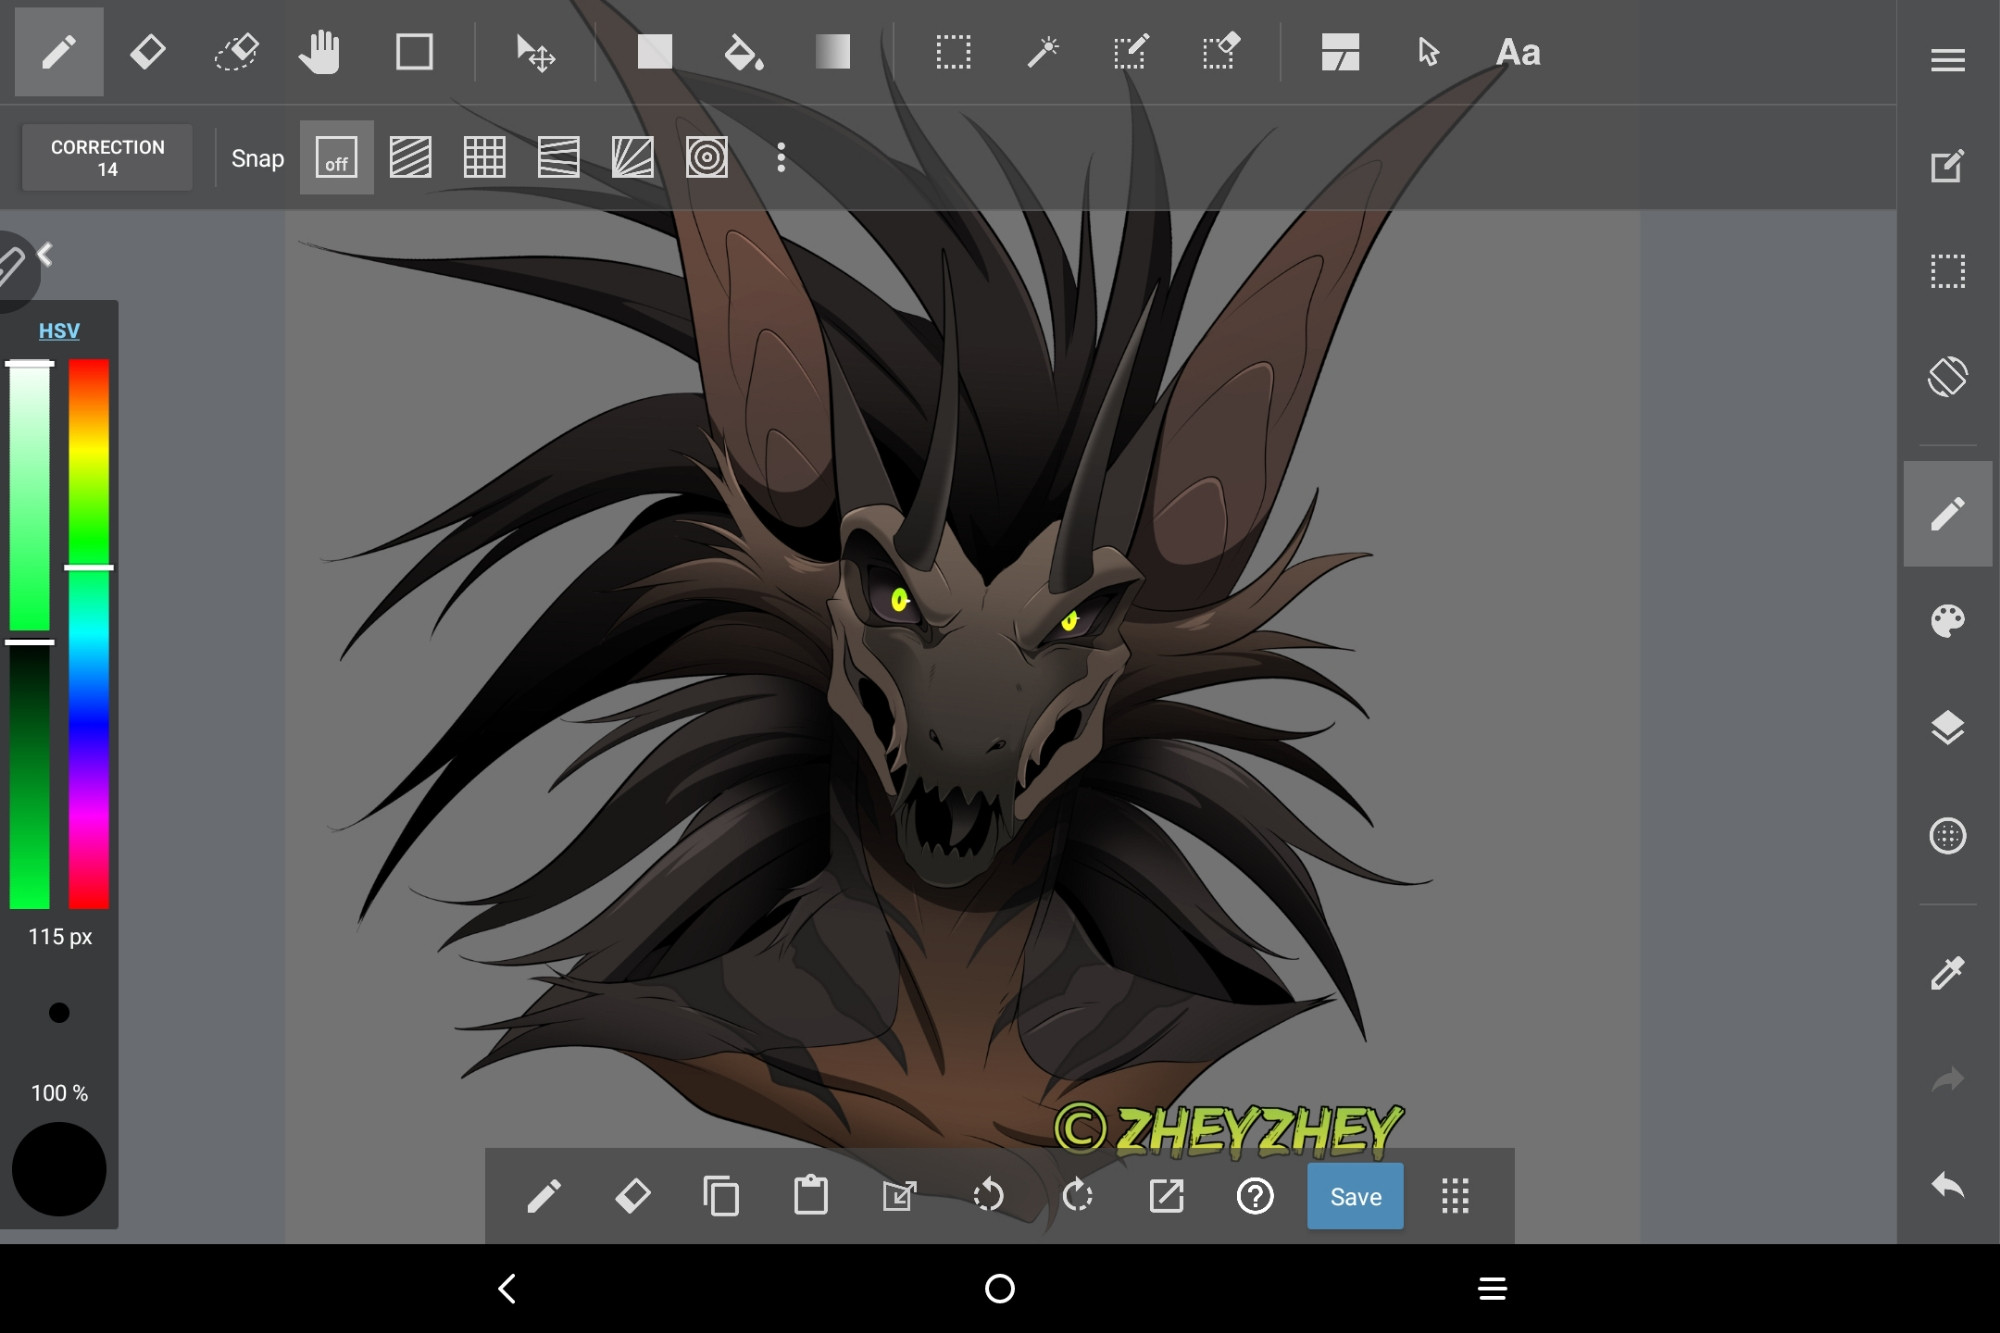This screenshot has width=2000, height=1333.
Task: Open Android recent apps button
Action: 1492,1288
